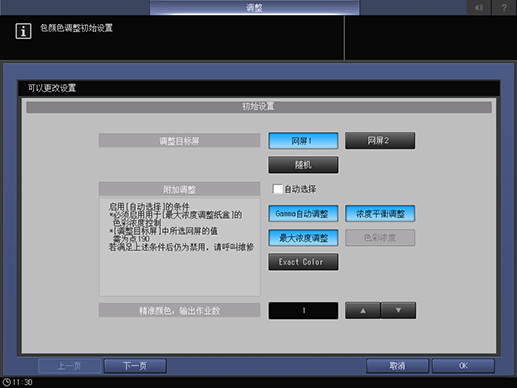Confirm settings with OK button
Viewport: 517px width, 388px height.
click(x=463, y=366)
